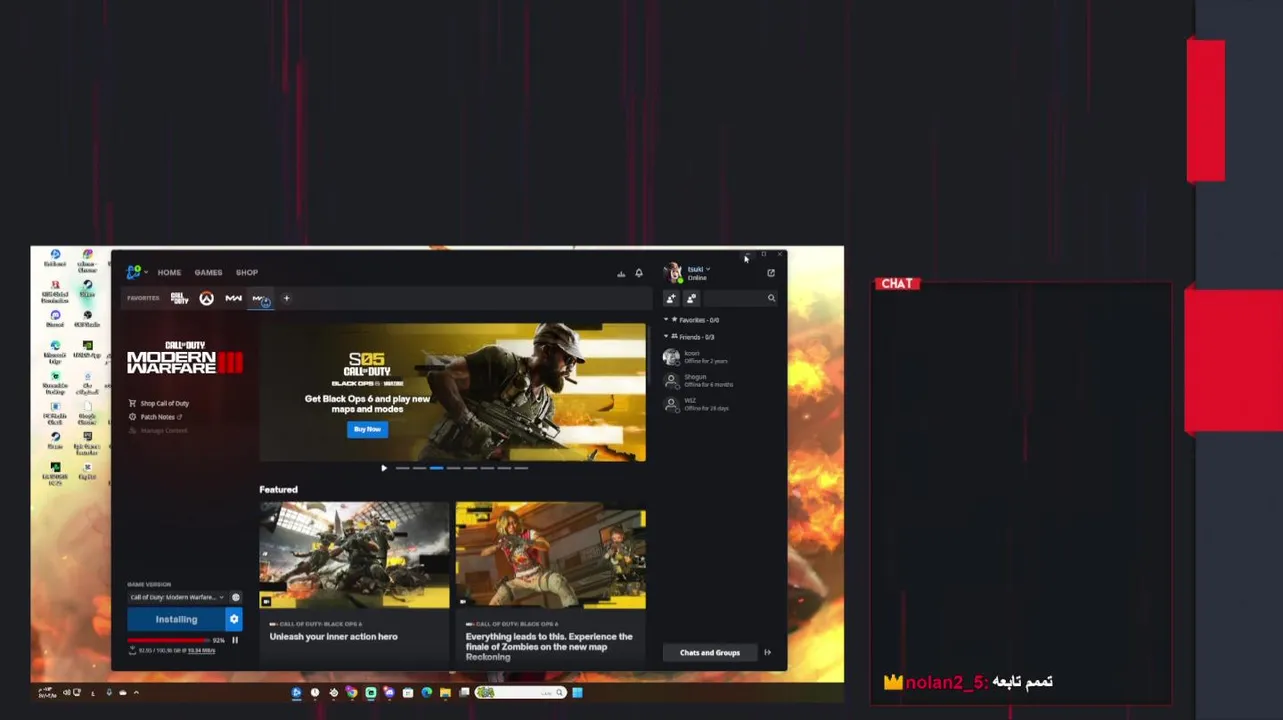1283x720 pixels.
Task: Show hidden system tray icons chevron
Action: tap(136, 692)
